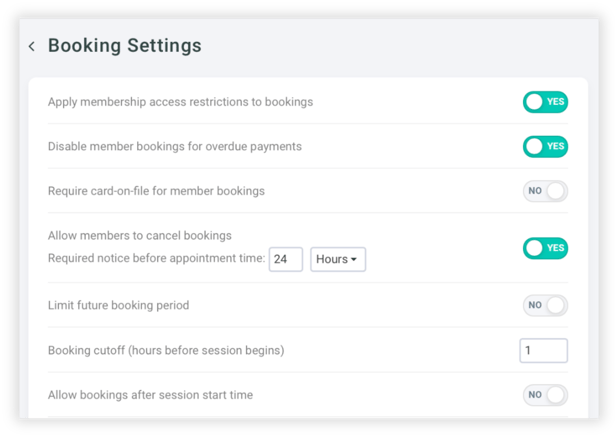Viewport: 615px width, 436px height.
Task: Go back using the left chevron arrow
Action: [x=32, y=46]
